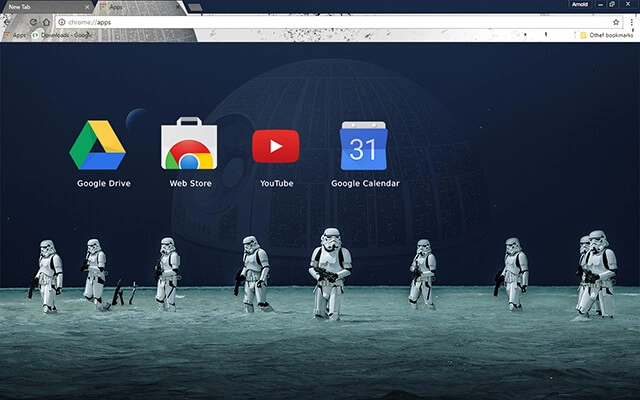Focus the chrome://apps address bar
This screenshot has width=640, height=400.
tap(339, 22)
